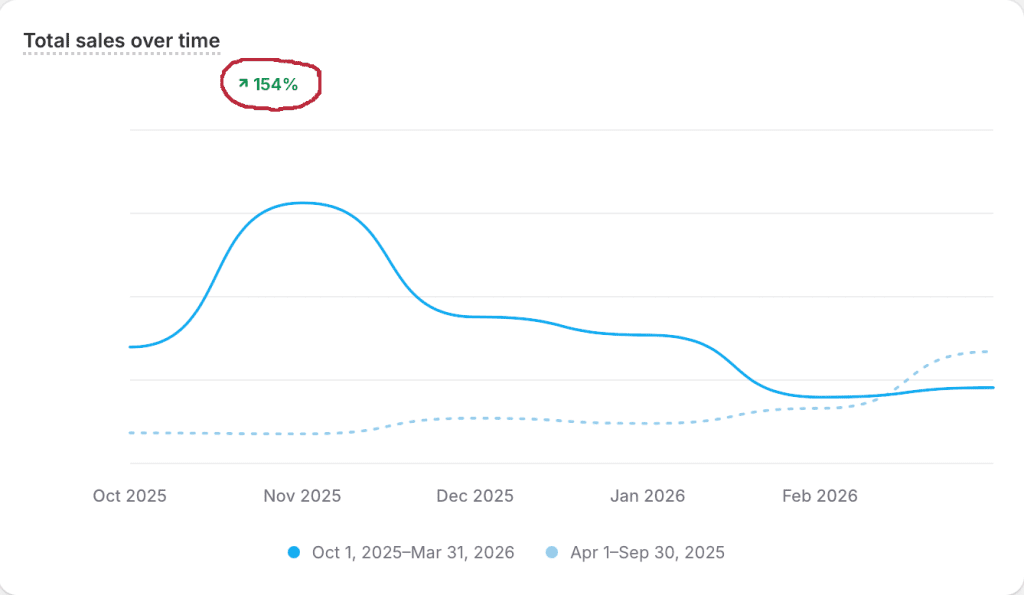Screen dimensions: 1024x595
Task: Open the "Total sales over time" title link
Action: (121, 41)
